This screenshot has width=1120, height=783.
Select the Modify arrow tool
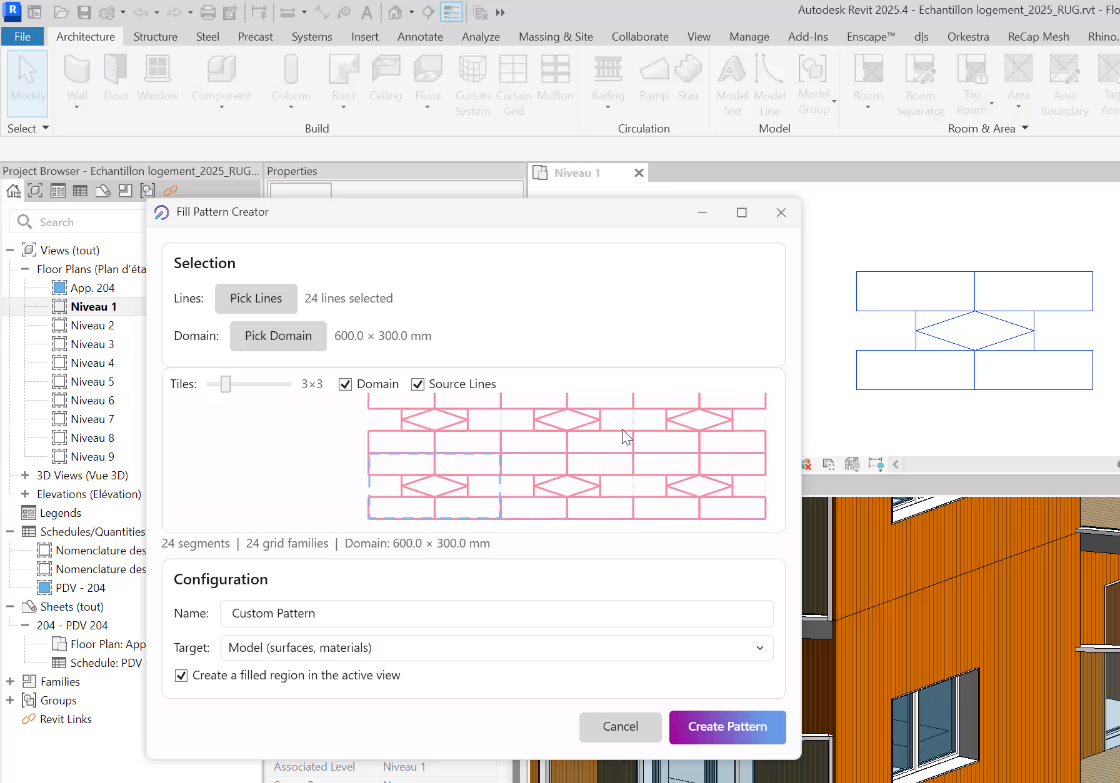(x=27, y=83)
